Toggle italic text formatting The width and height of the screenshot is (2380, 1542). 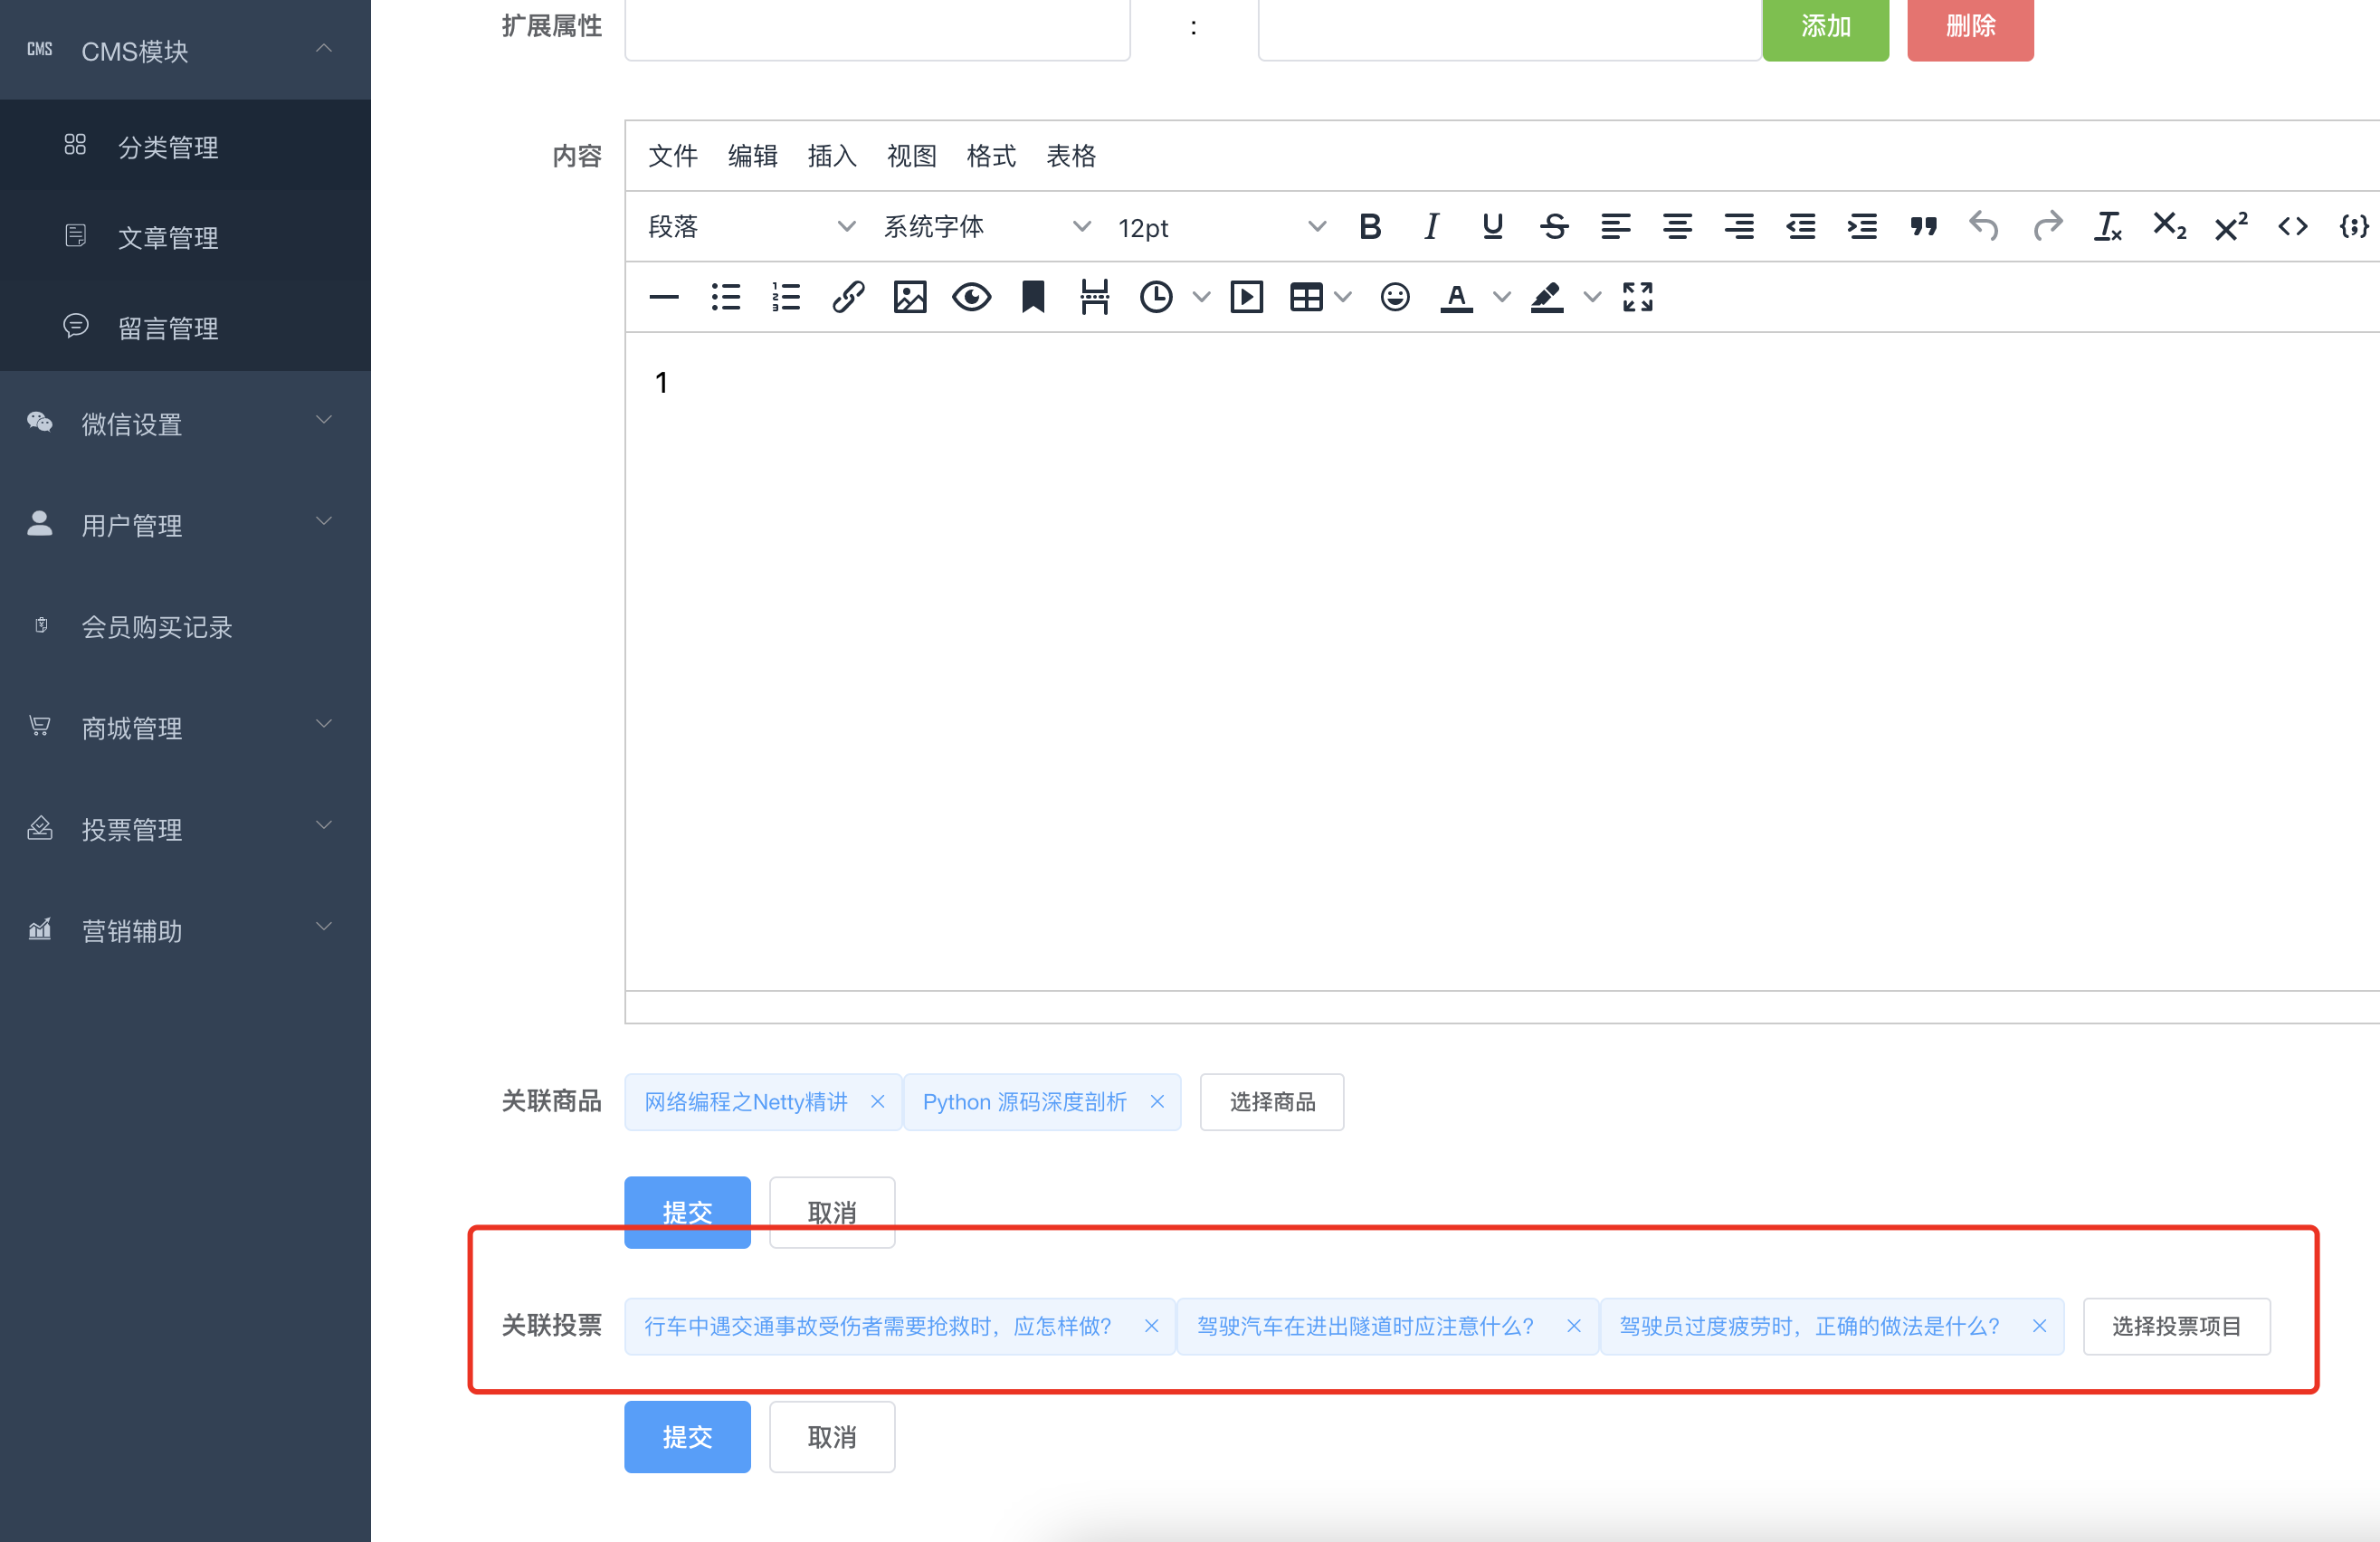point(1431,227)
